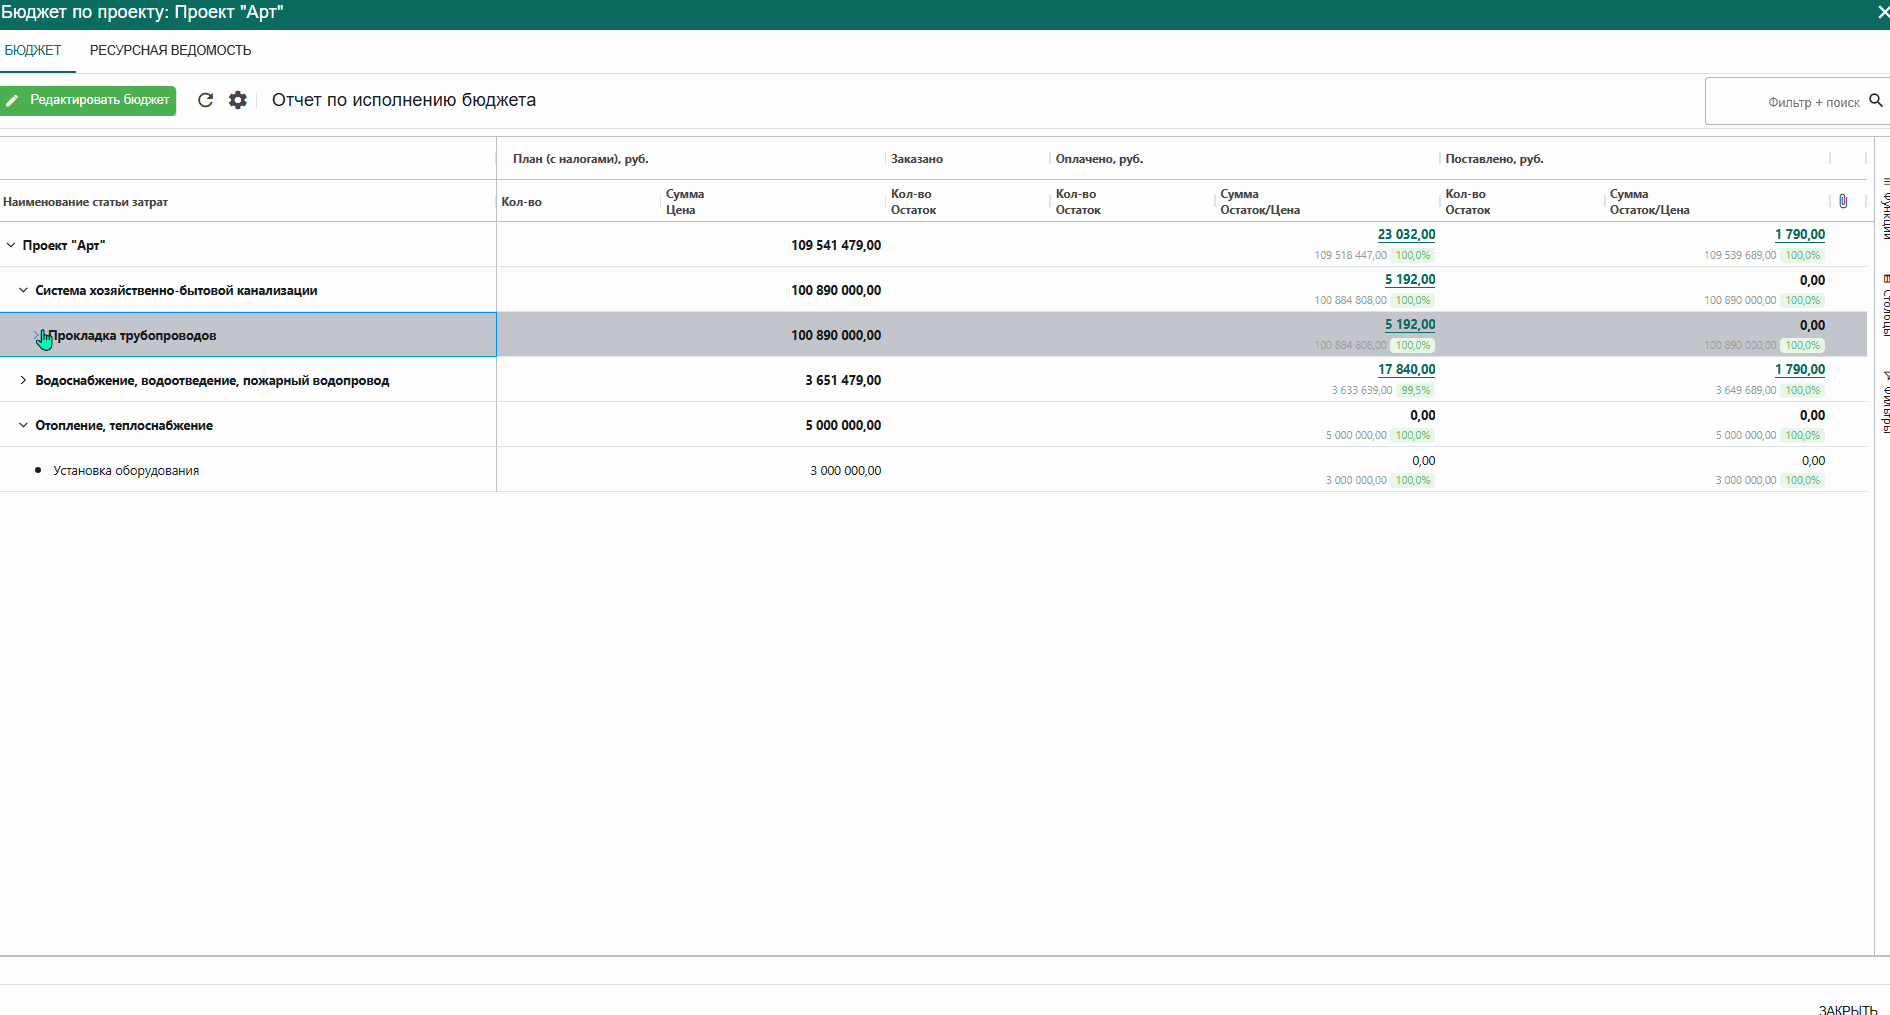The width and height of the screenshot is (1890, 1015).
Task: Open the Функции side panel
Action: [x=1884, y=208]
